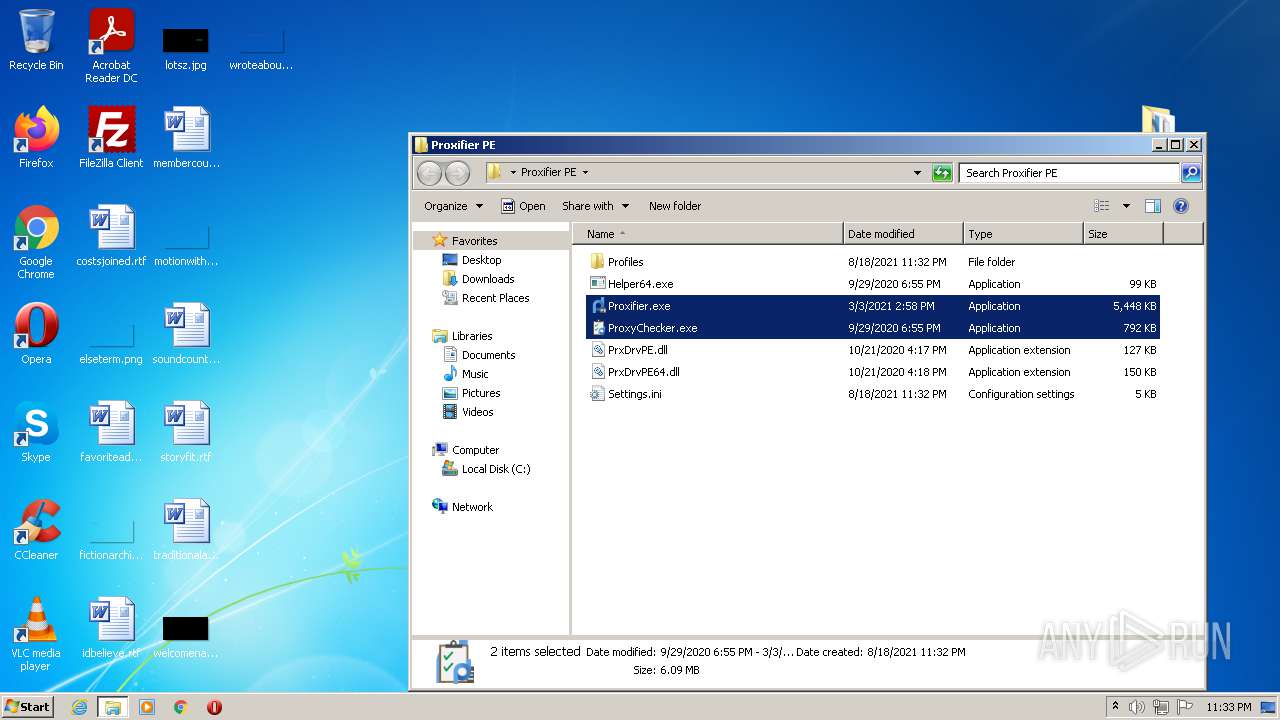Go to Desktop in Favorites
Viewport: 1280px width, 720px height.
tap(481, 260)
